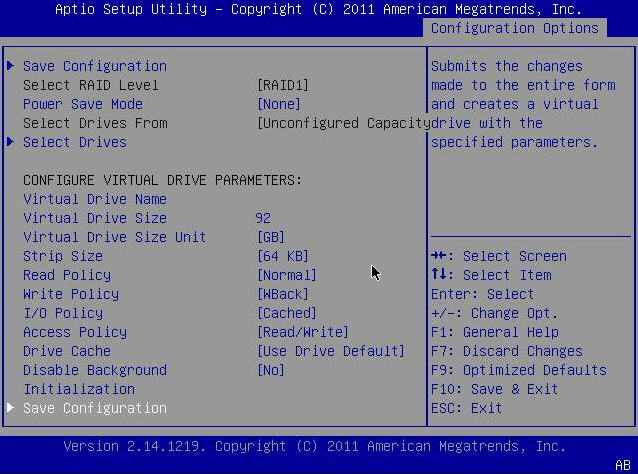The image size is (638, 474).
Task: Click the F9: Optimized Defaults line
Action: pyautogui.click(x=519, y=370)
